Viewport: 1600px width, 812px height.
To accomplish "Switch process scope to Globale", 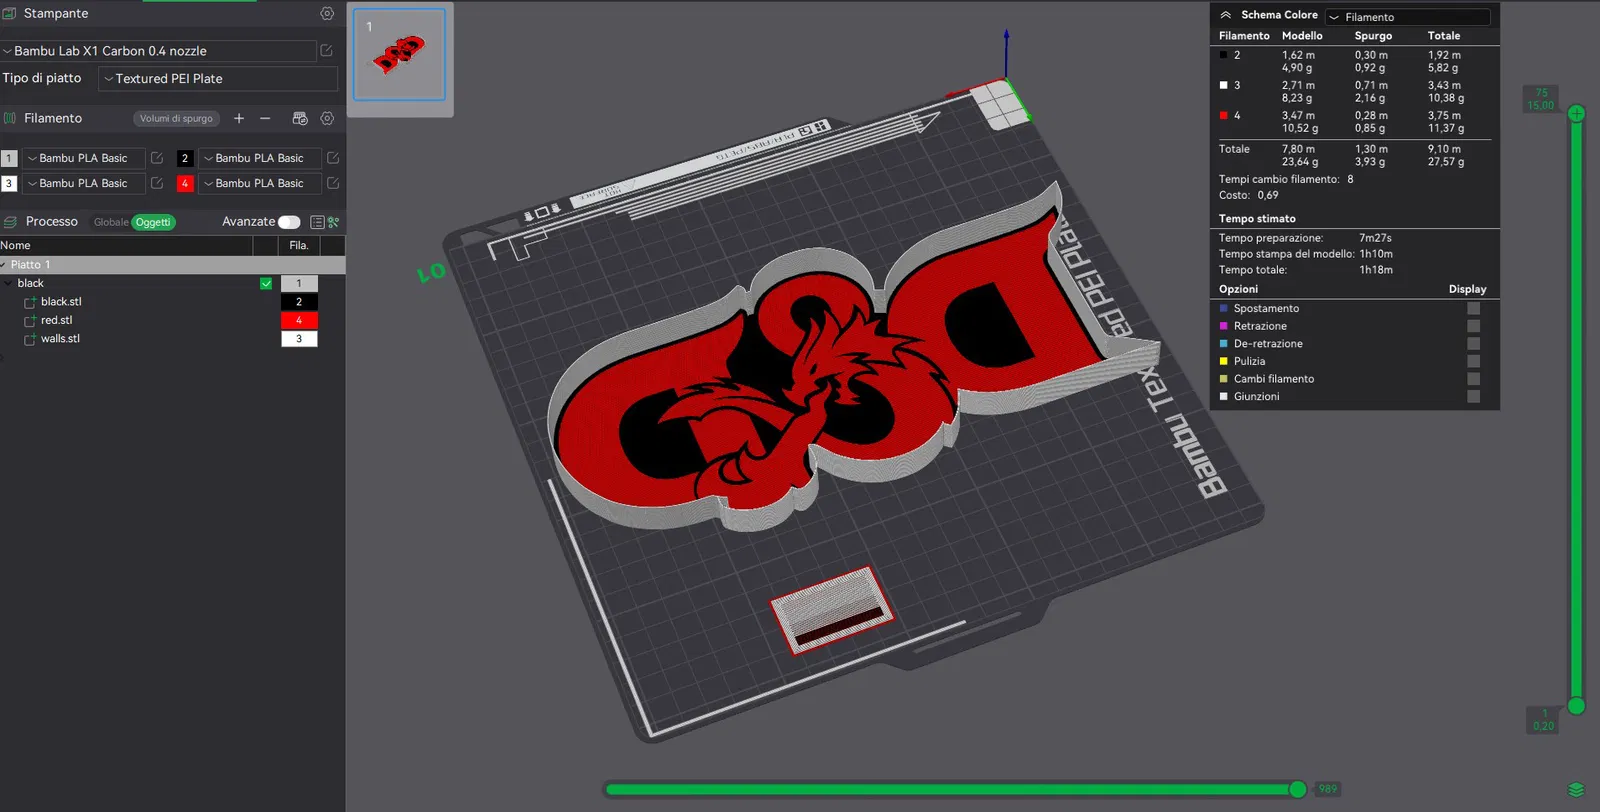I will pyautogui.click(x=111, y=222).
